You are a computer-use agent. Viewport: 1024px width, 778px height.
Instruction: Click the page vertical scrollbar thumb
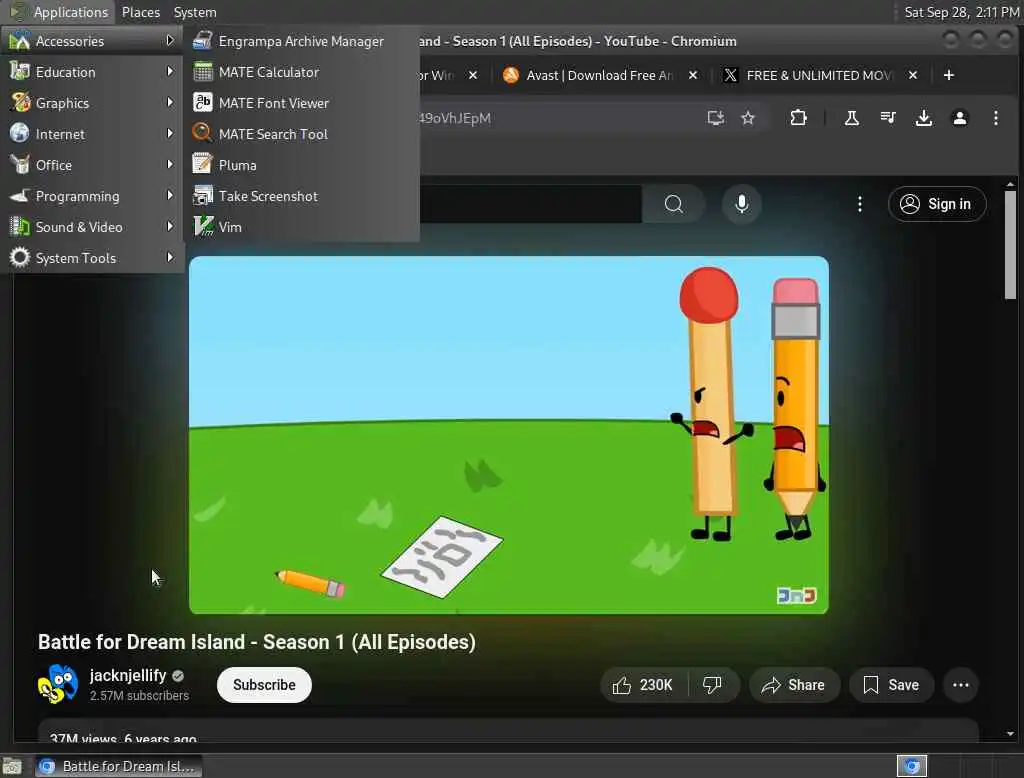tap(1010, 244)
